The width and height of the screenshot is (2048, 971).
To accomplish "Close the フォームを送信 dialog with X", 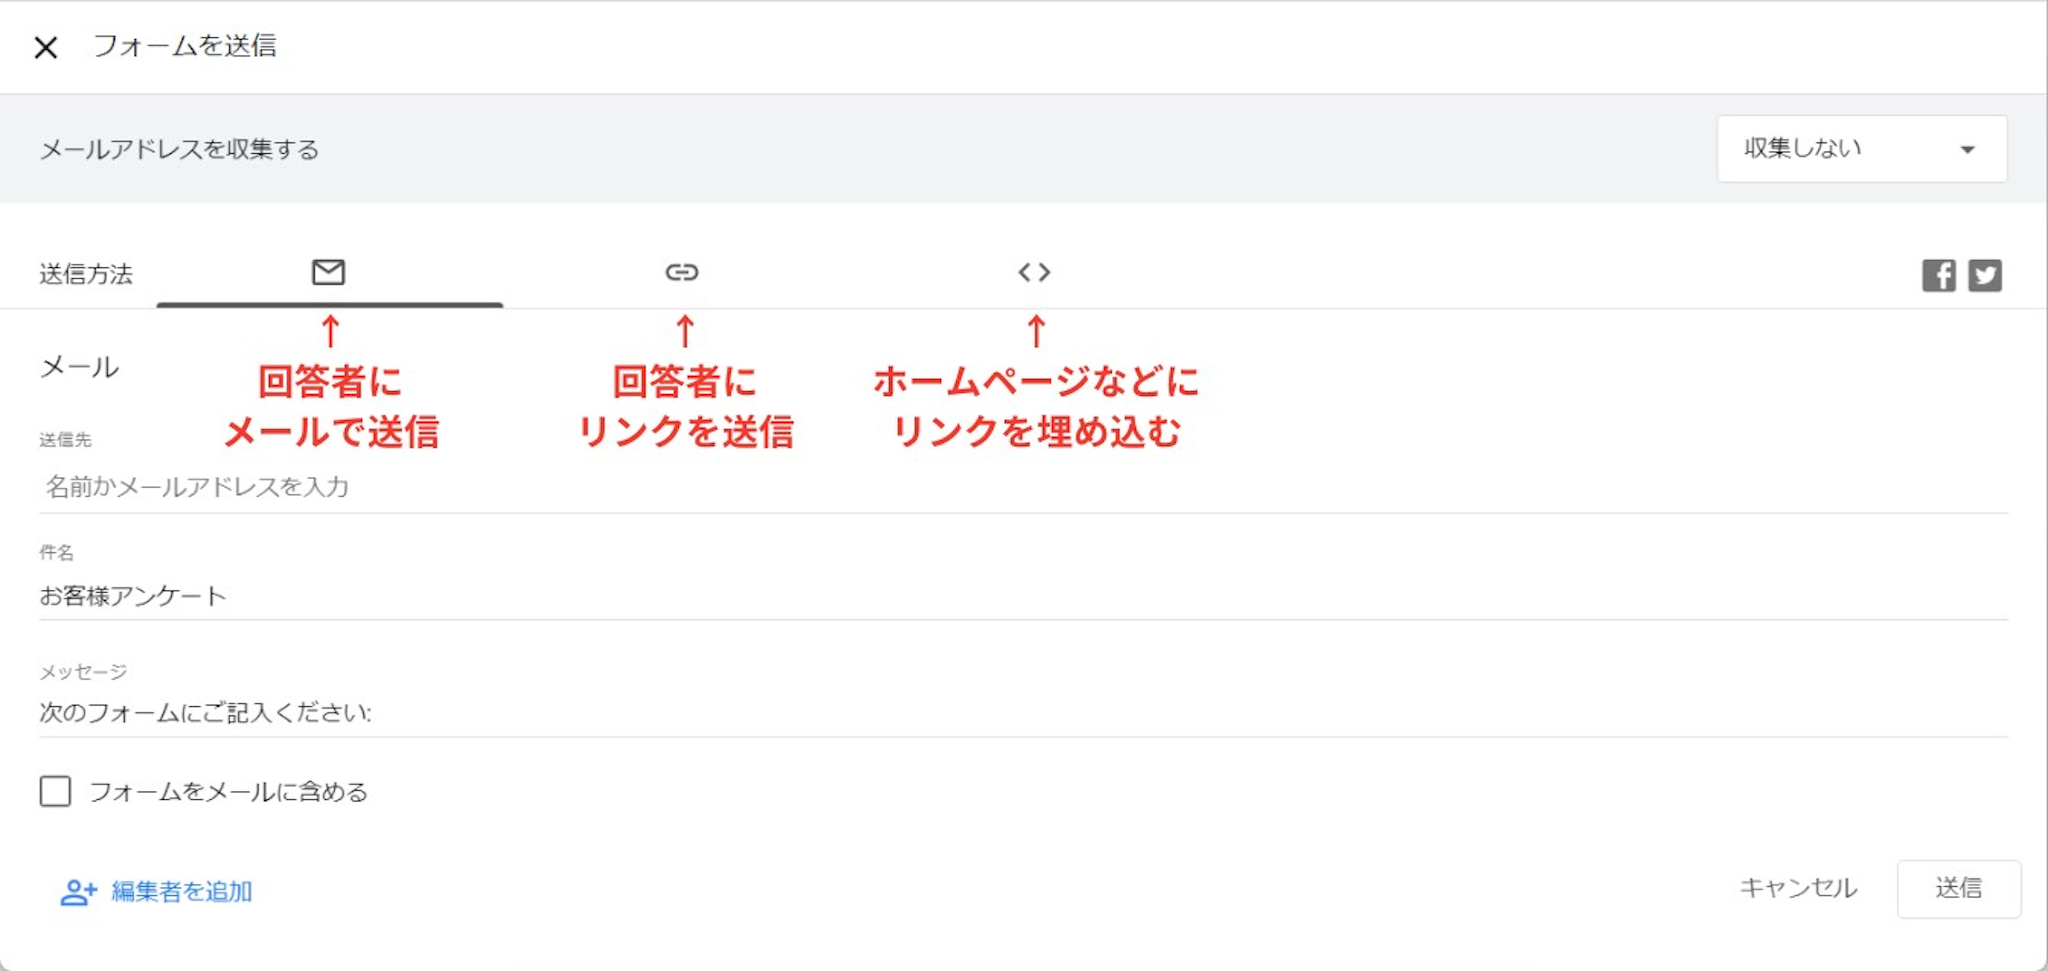I will 45,47.
